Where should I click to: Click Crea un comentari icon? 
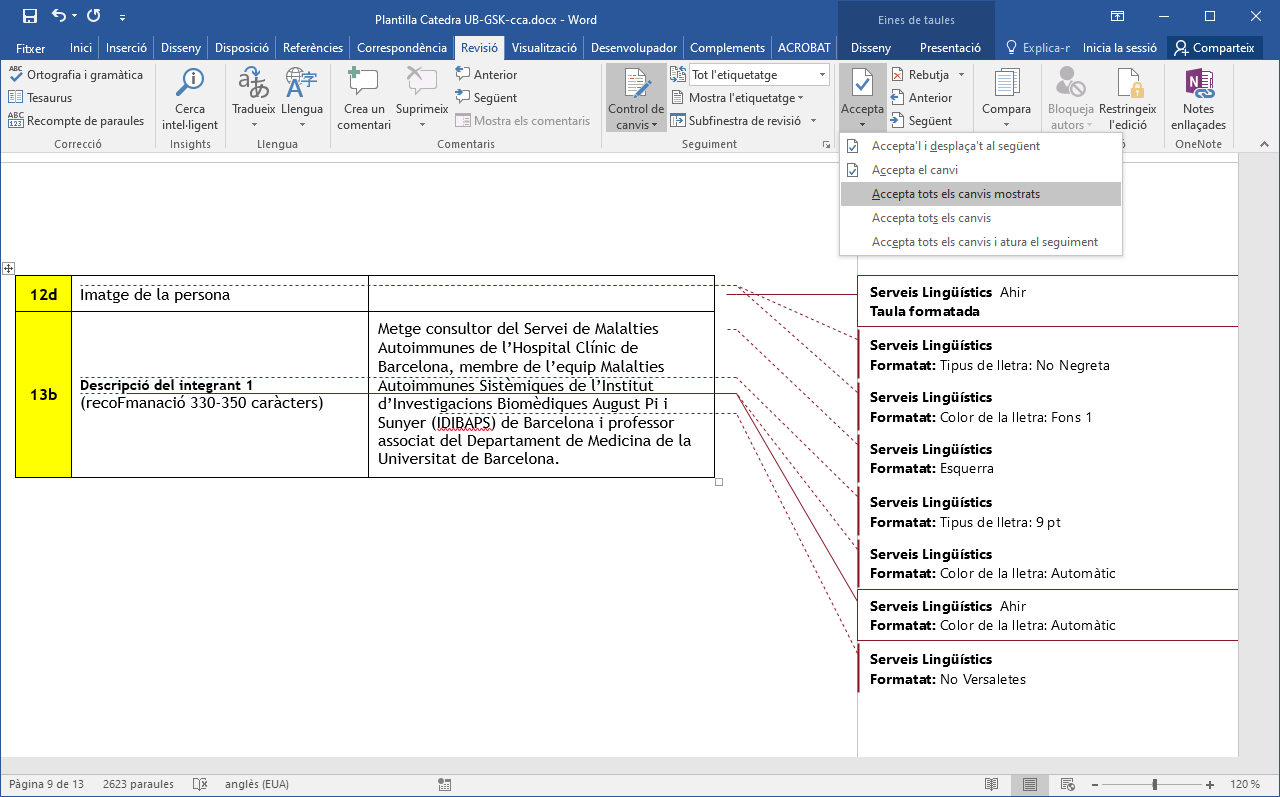363,85
